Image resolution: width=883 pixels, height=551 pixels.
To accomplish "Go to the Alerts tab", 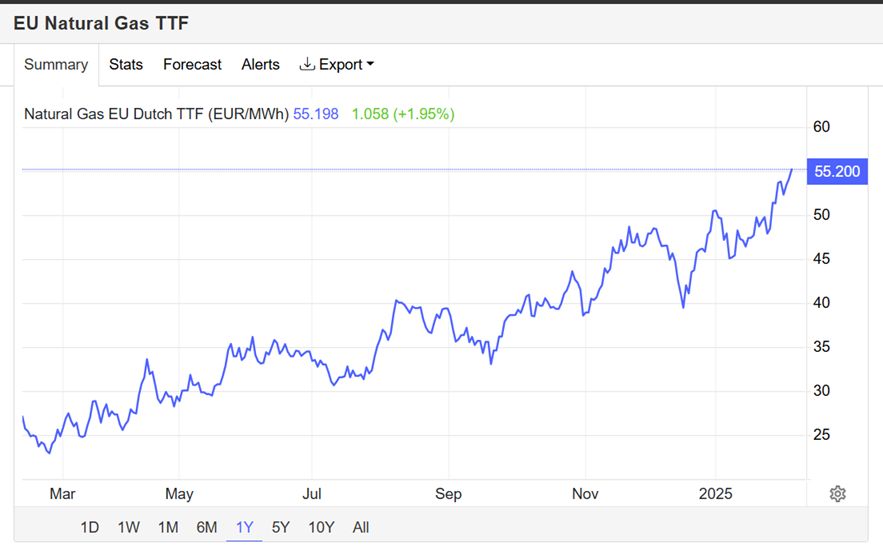I will click(x=260, y=65).
